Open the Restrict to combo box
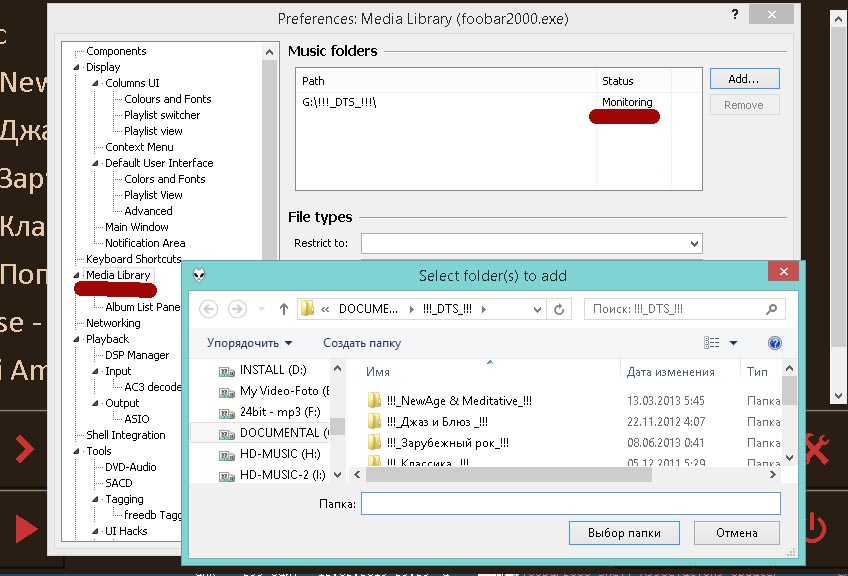Viewport: 848px width, 576px height. coord(532,243)
